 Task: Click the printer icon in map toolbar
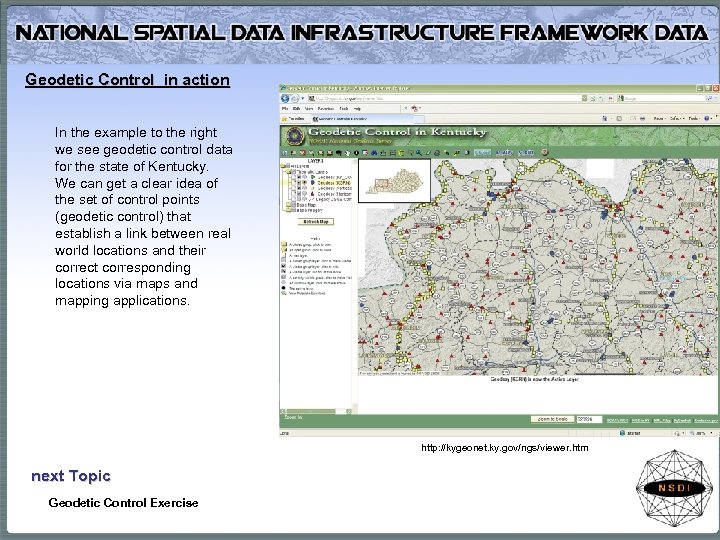[437, 152]
